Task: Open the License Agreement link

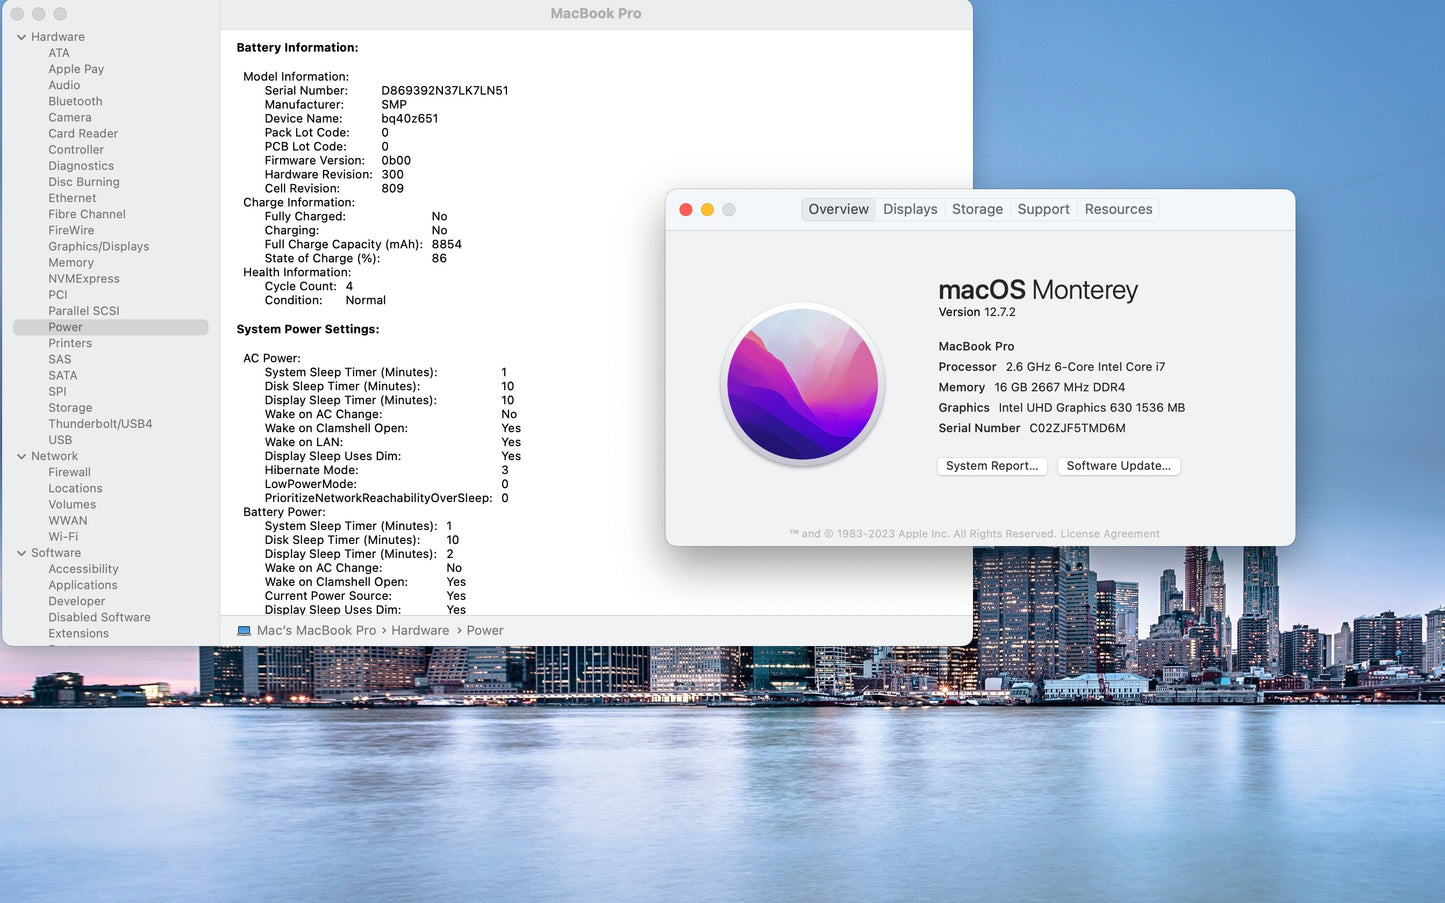Action: (1110, 534)
